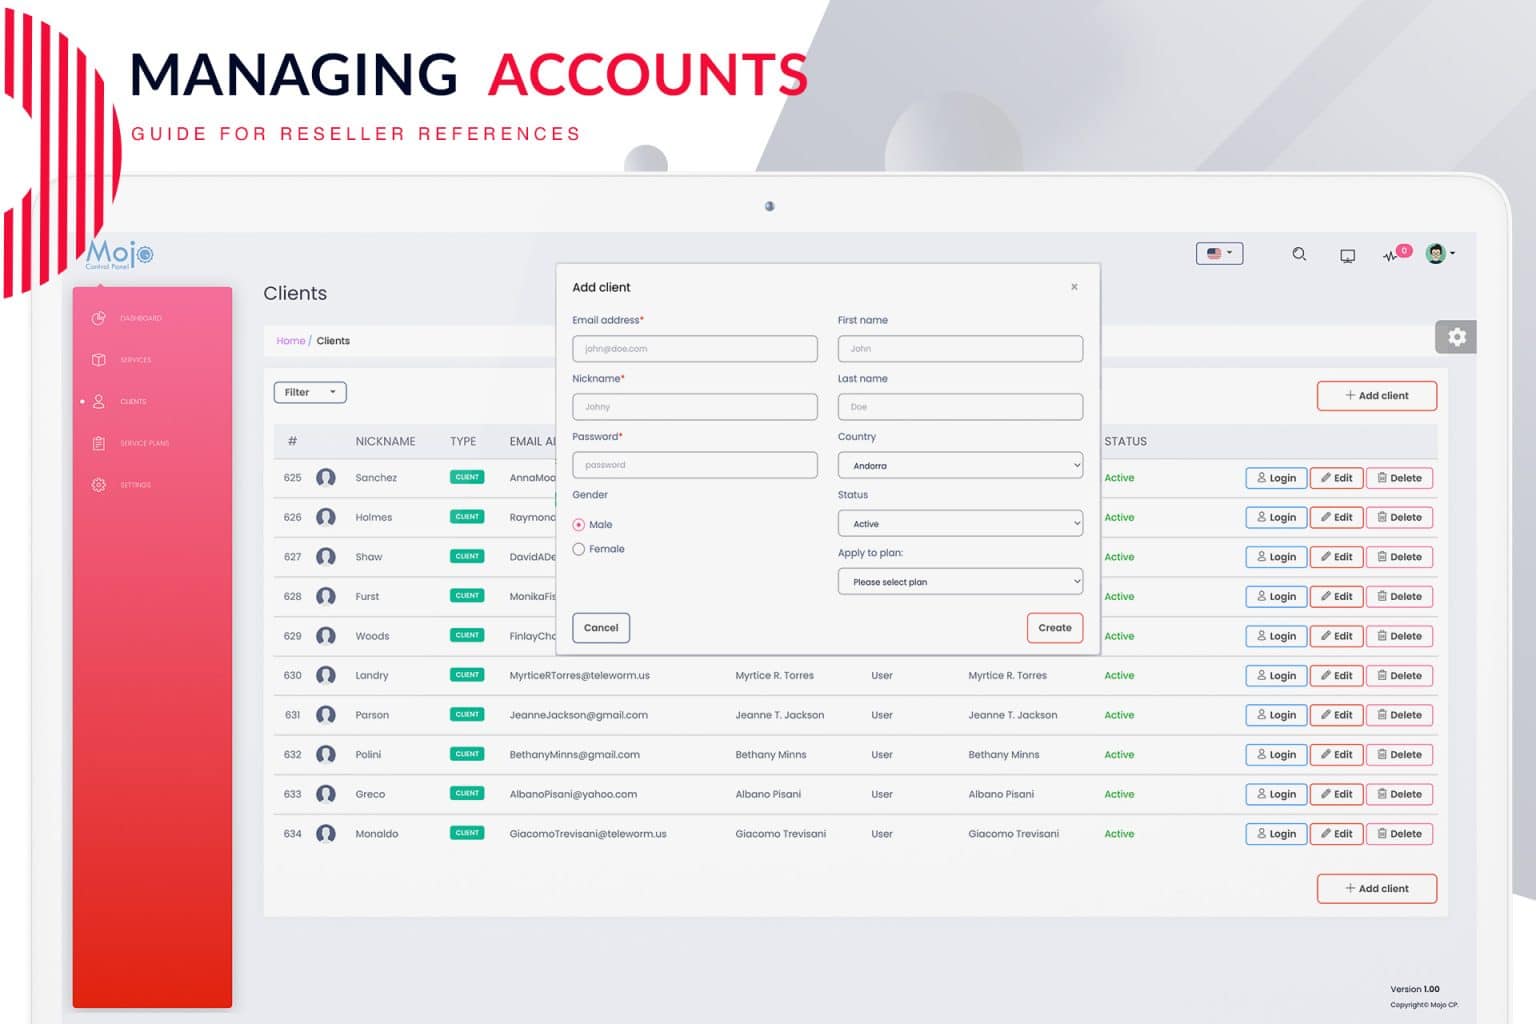Viewport: 1536px width, 1024px height.
Task: Click the avatar icon in Landry row
Action: (x=326, y=676)
